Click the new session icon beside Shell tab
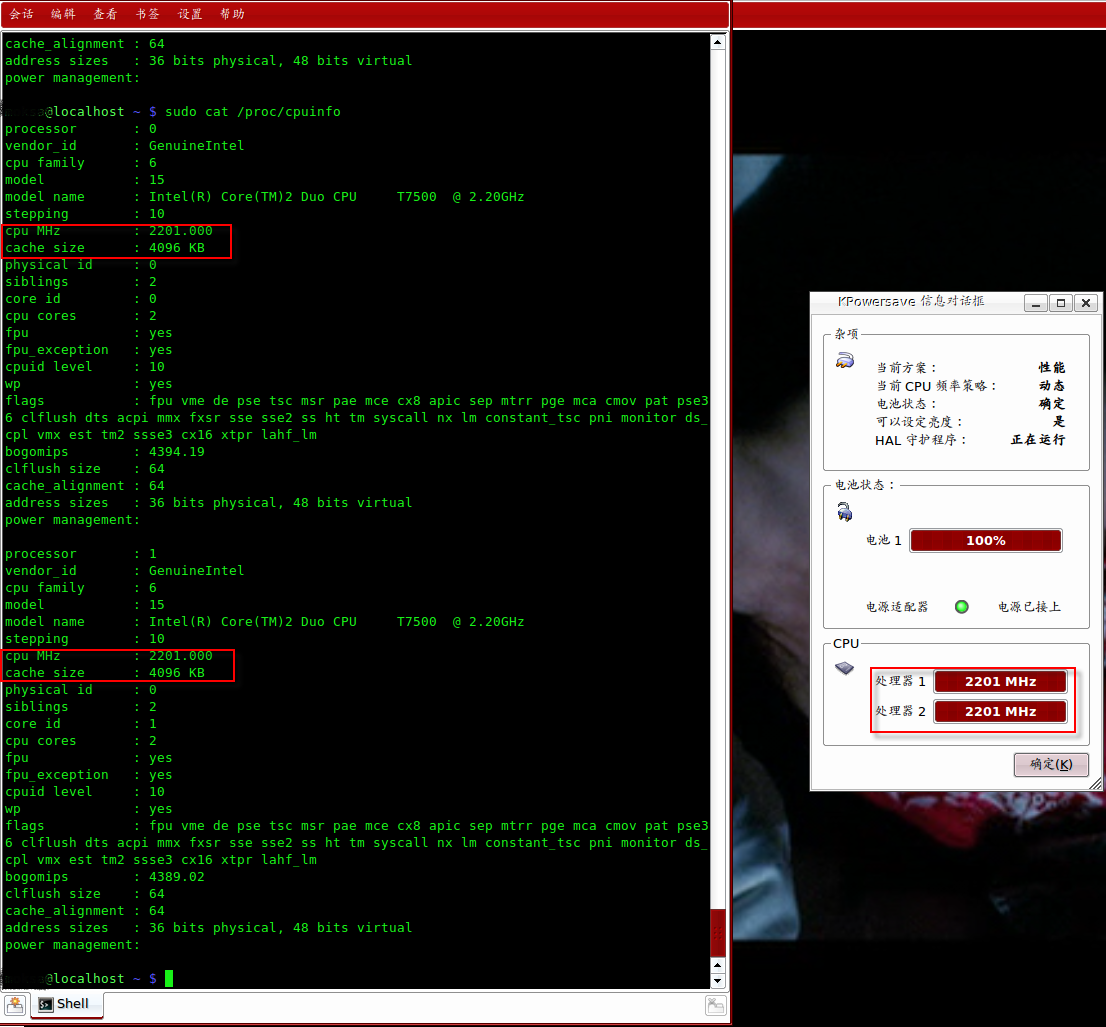 pyautogui.click(x=15, y=1004)
